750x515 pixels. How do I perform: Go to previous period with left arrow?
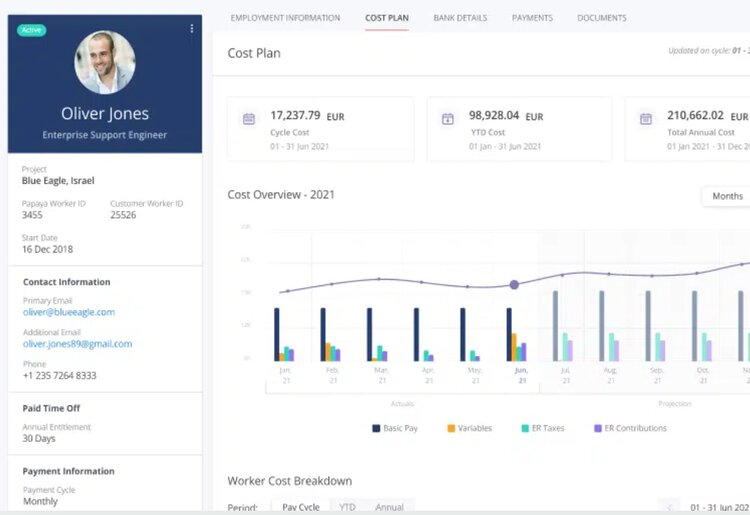pyautogui.click(x=669, y=507)
